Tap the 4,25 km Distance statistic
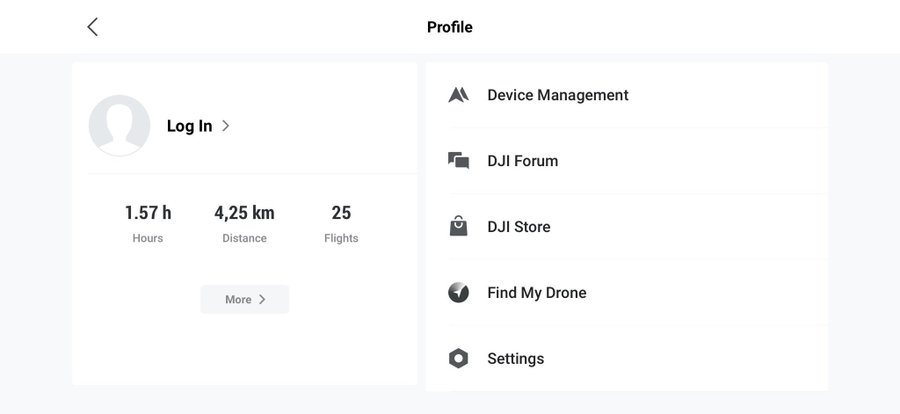 [244, 223]
